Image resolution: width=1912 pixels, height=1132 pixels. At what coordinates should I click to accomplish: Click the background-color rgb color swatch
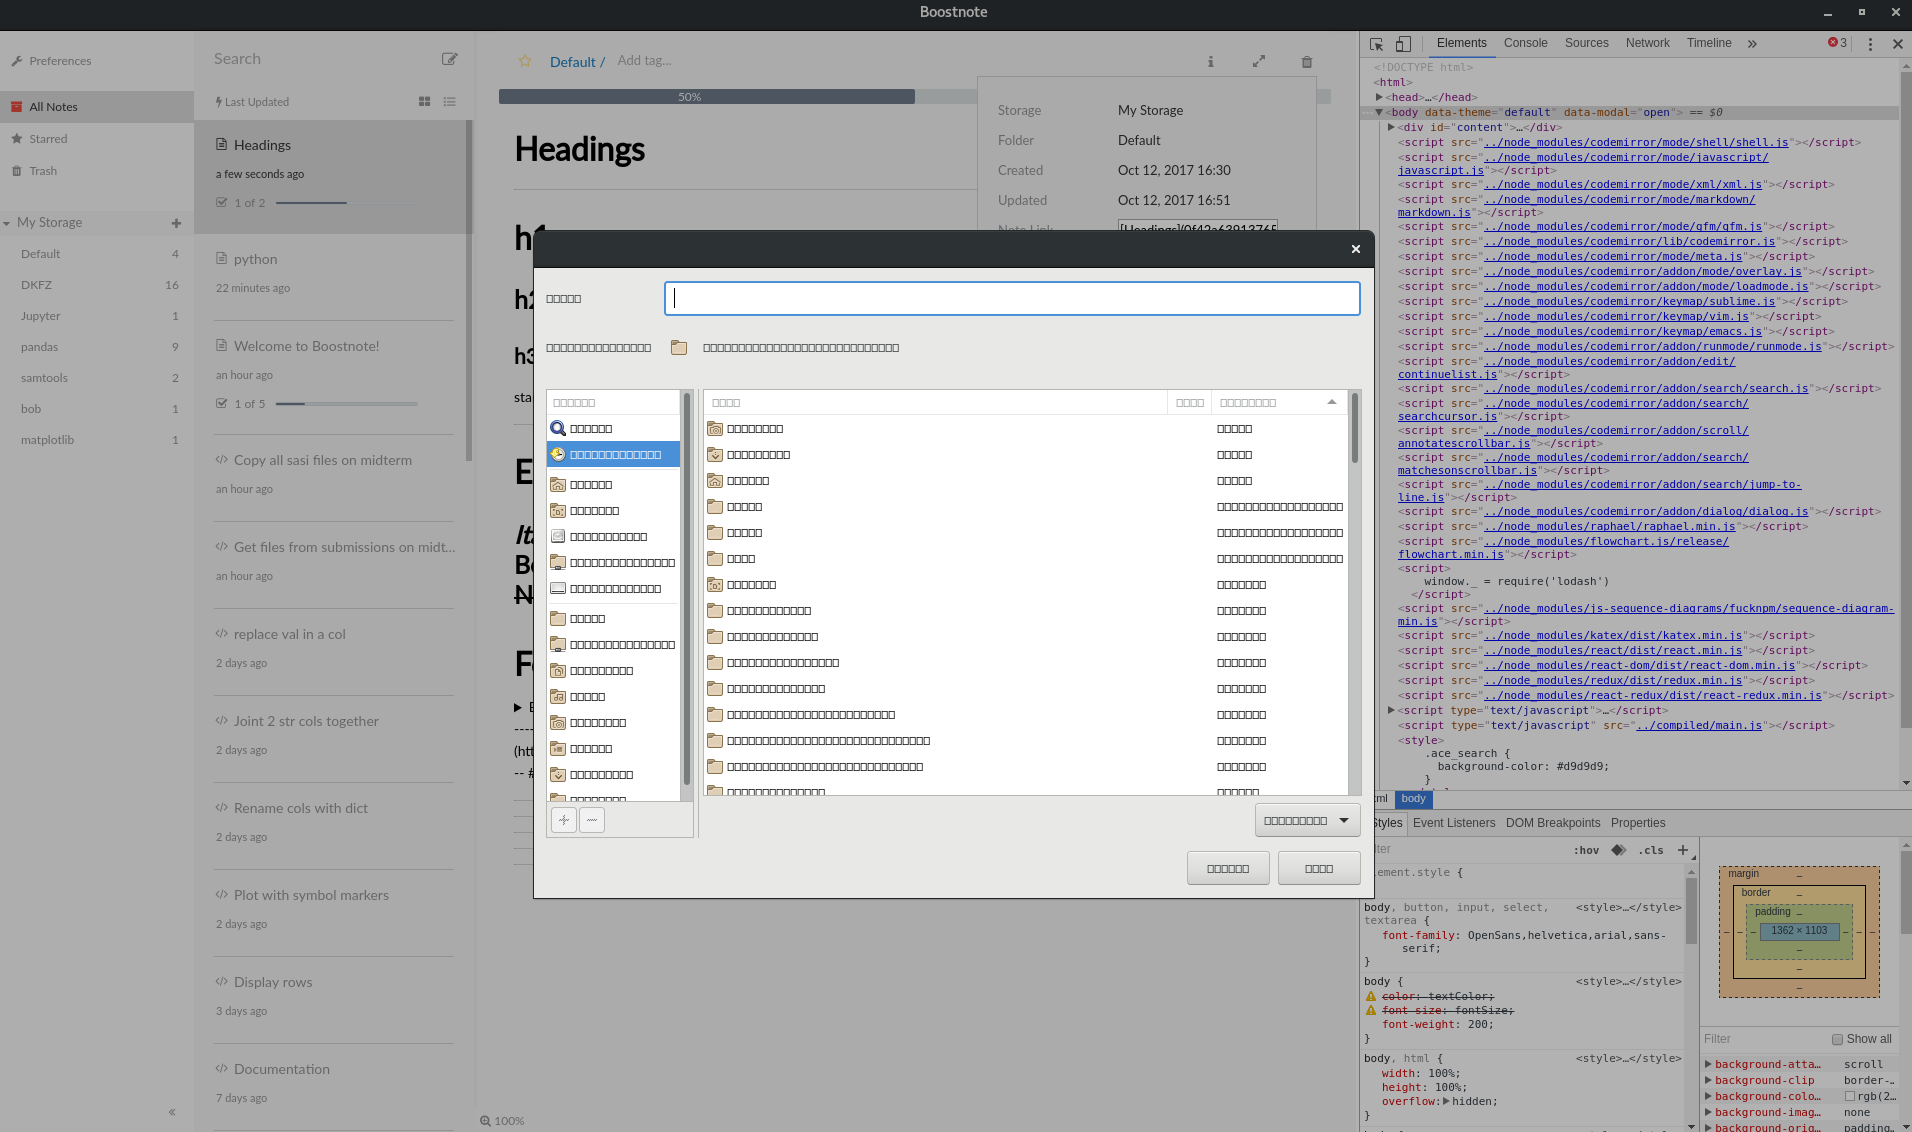(1850, 1097)
